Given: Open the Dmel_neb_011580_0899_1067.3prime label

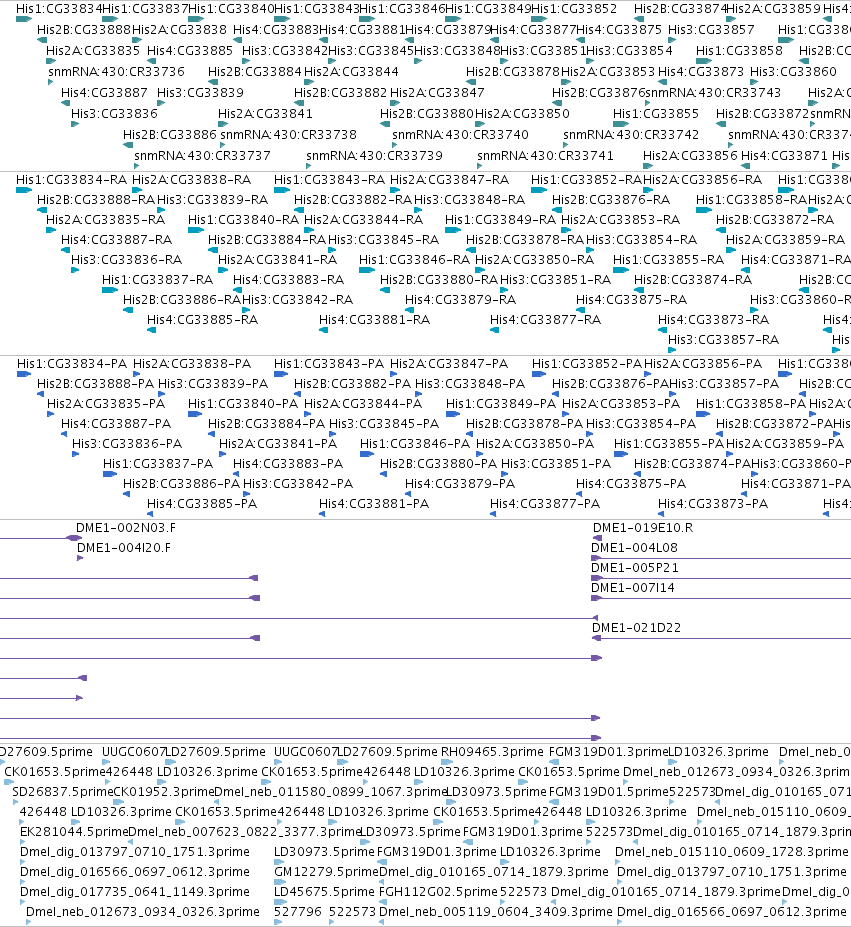Looking at the screenshot, I should tap(331, 792).
